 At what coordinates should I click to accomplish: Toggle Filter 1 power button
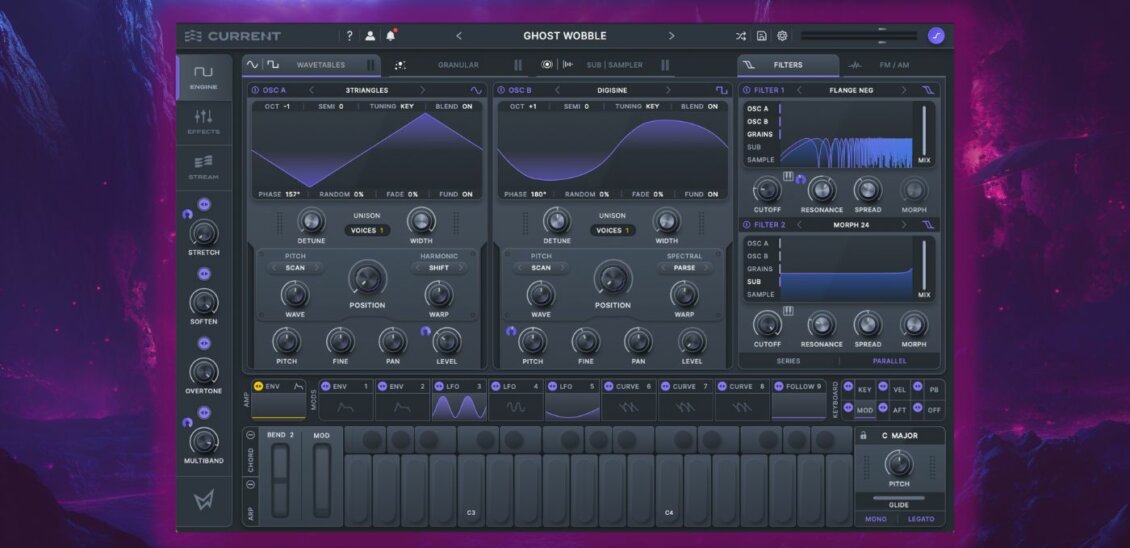click(746, 90)
